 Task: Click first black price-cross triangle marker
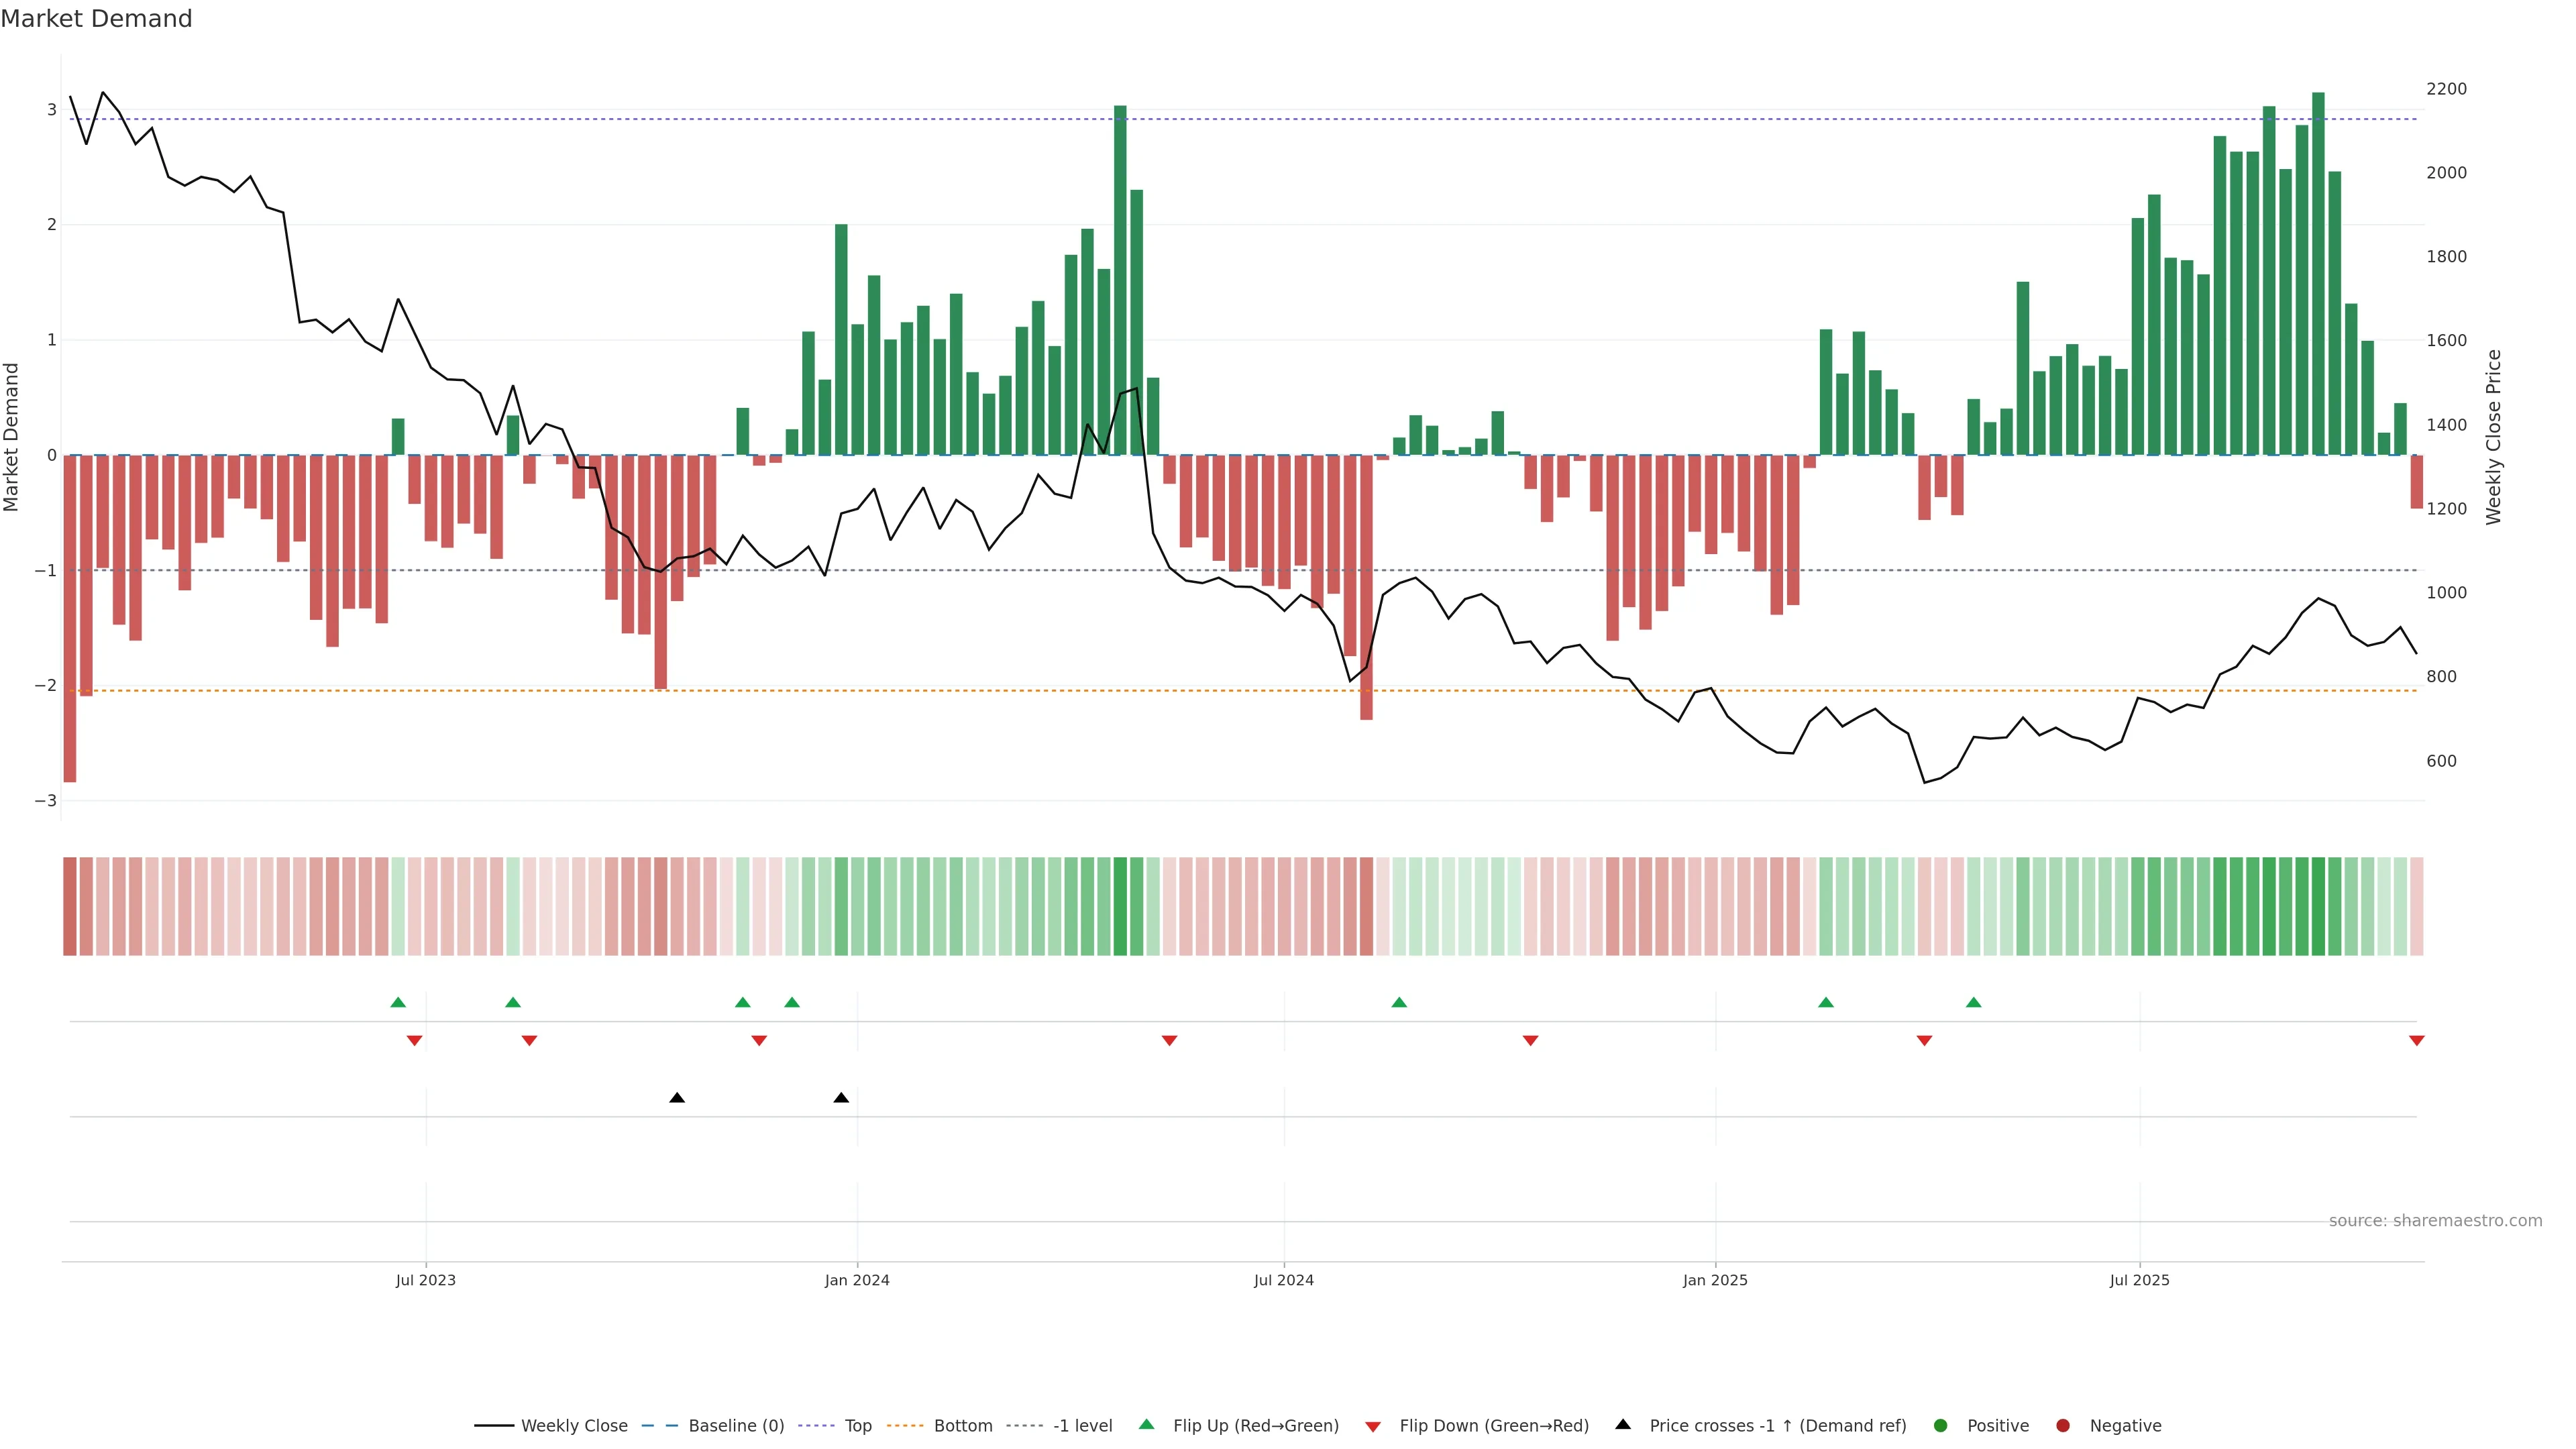point(677,1098)
